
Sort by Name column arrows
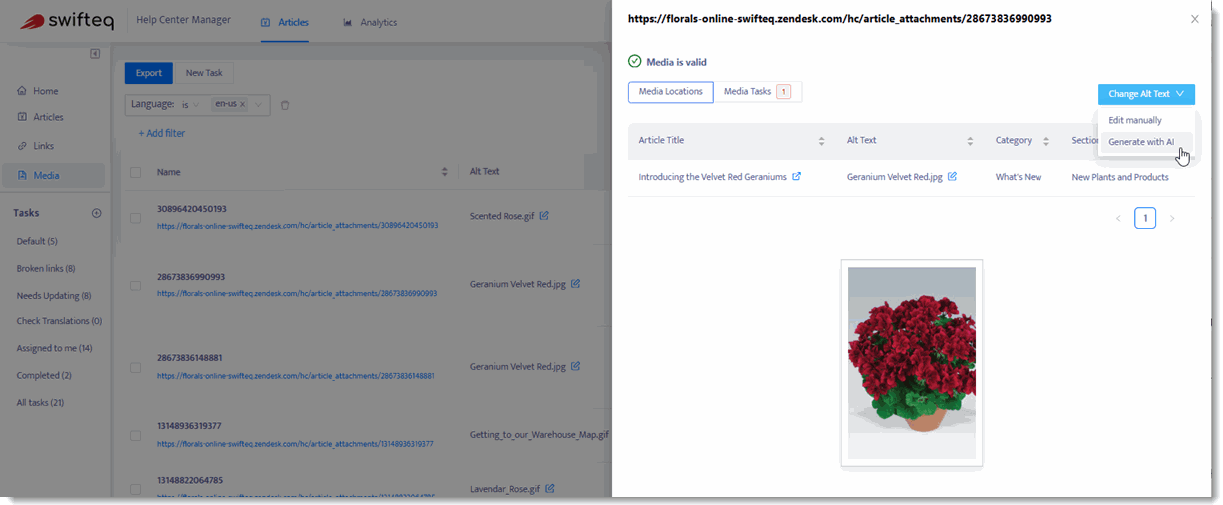coord(445,172)
